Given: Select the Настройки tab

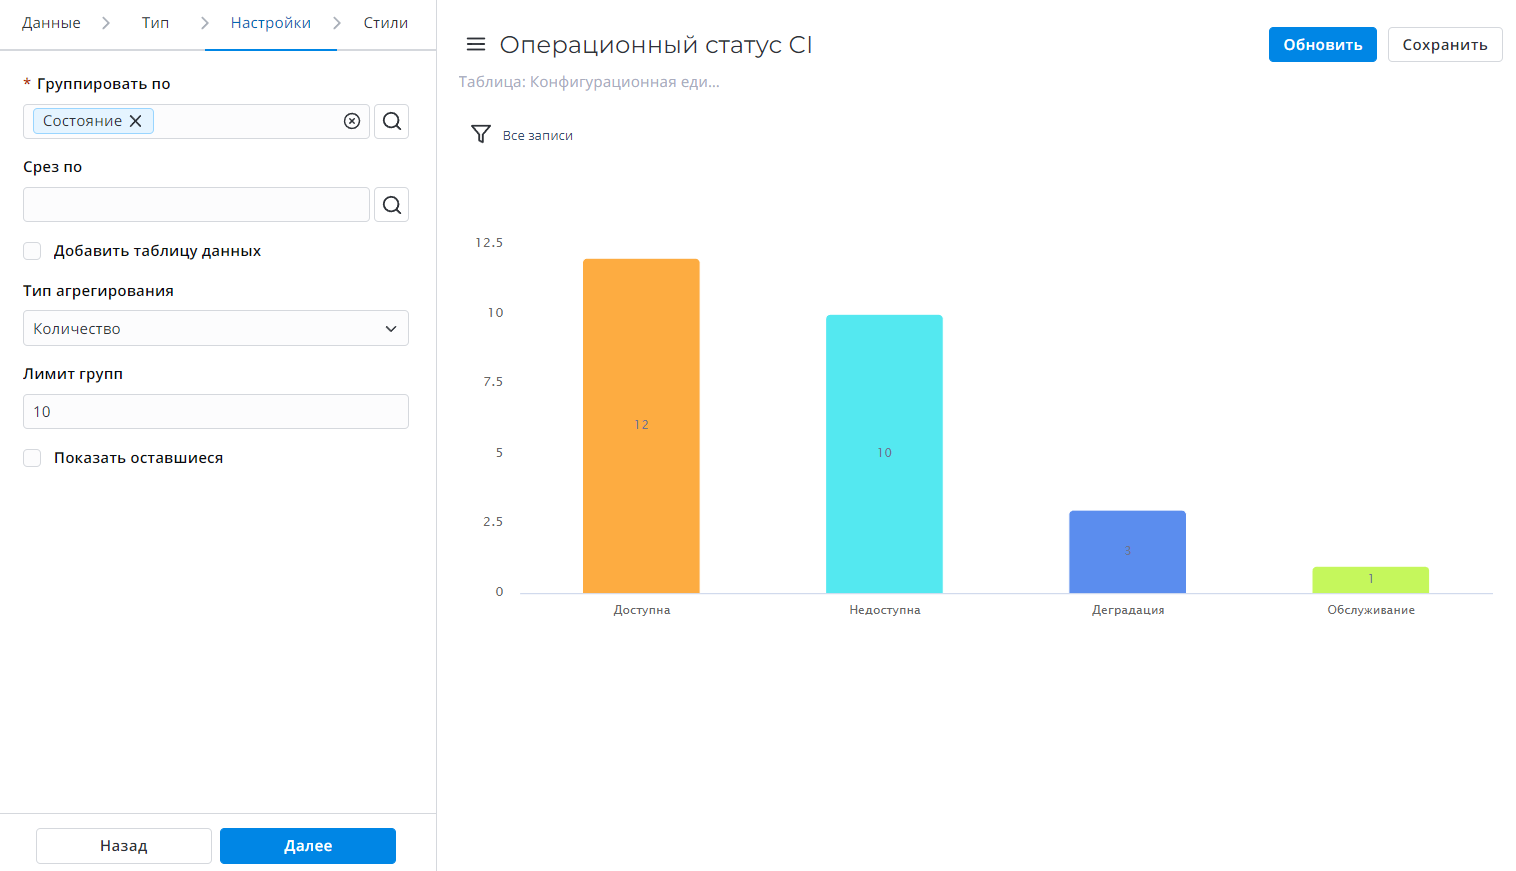Looking at the screenshot, I should (x=270, y=23).
